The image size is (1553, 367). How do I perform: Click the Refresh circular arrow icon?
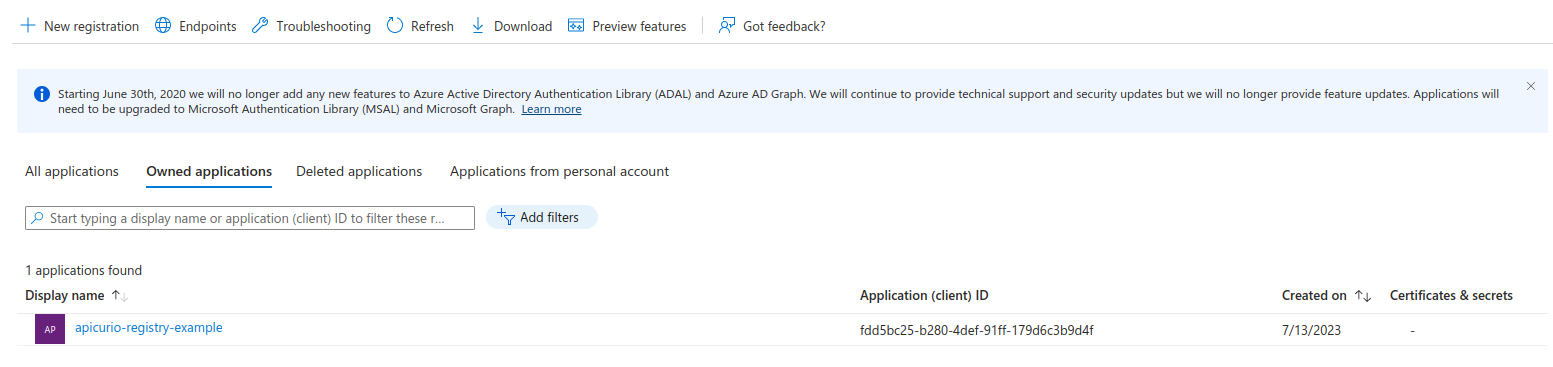click(395, 26)
